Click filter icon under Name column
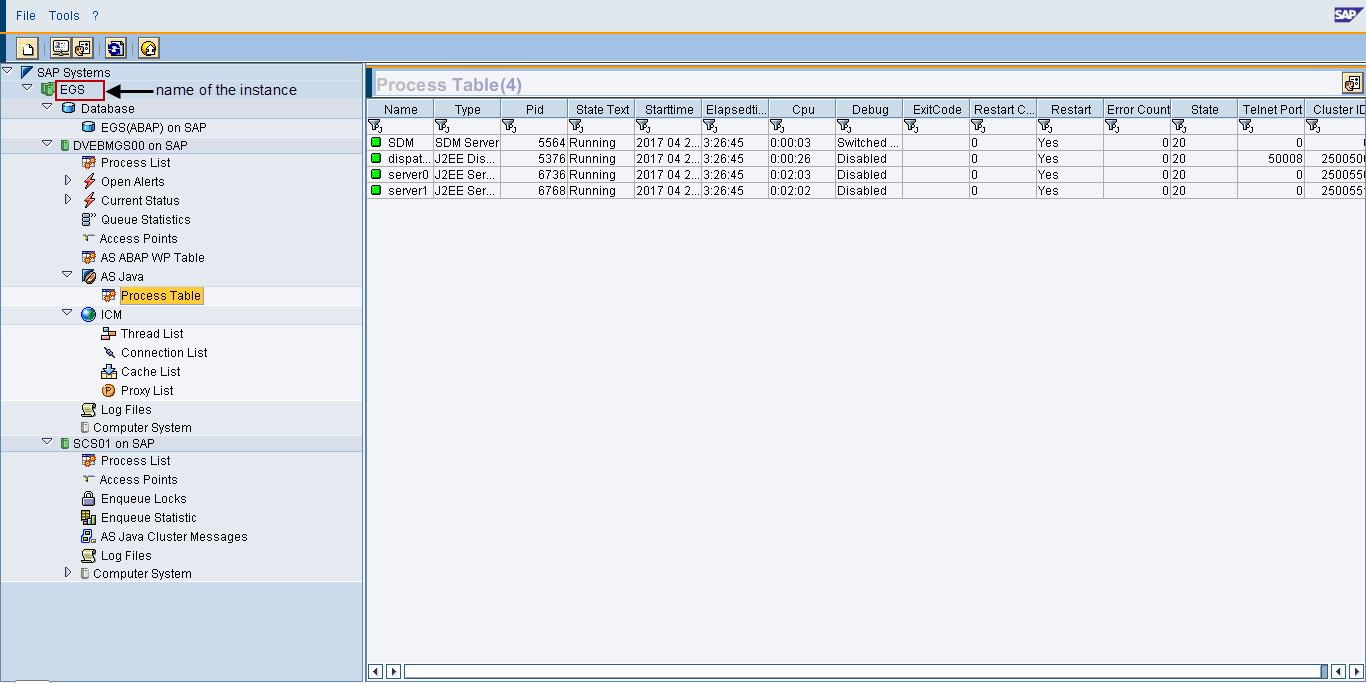The image size is (1366, 683). point(375,126)
